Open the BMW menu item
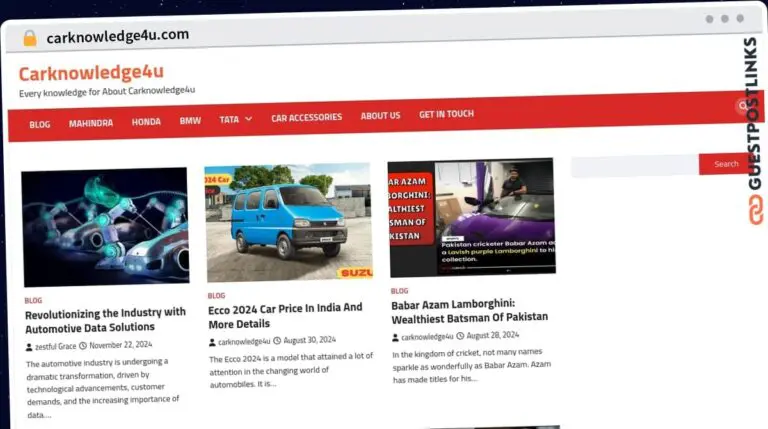Image resolution: width=768 pixels, height=429 pixels. (x=190, y=120)
